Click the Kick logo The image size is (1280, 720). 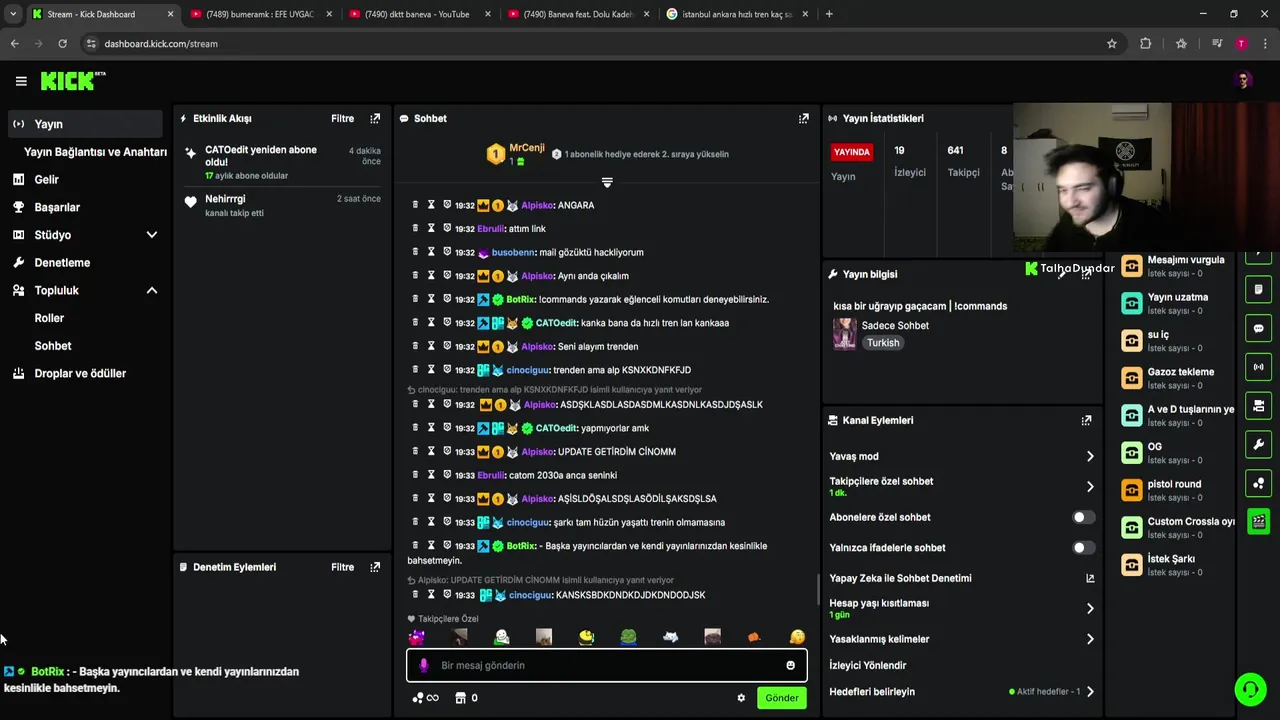[73, 81]
